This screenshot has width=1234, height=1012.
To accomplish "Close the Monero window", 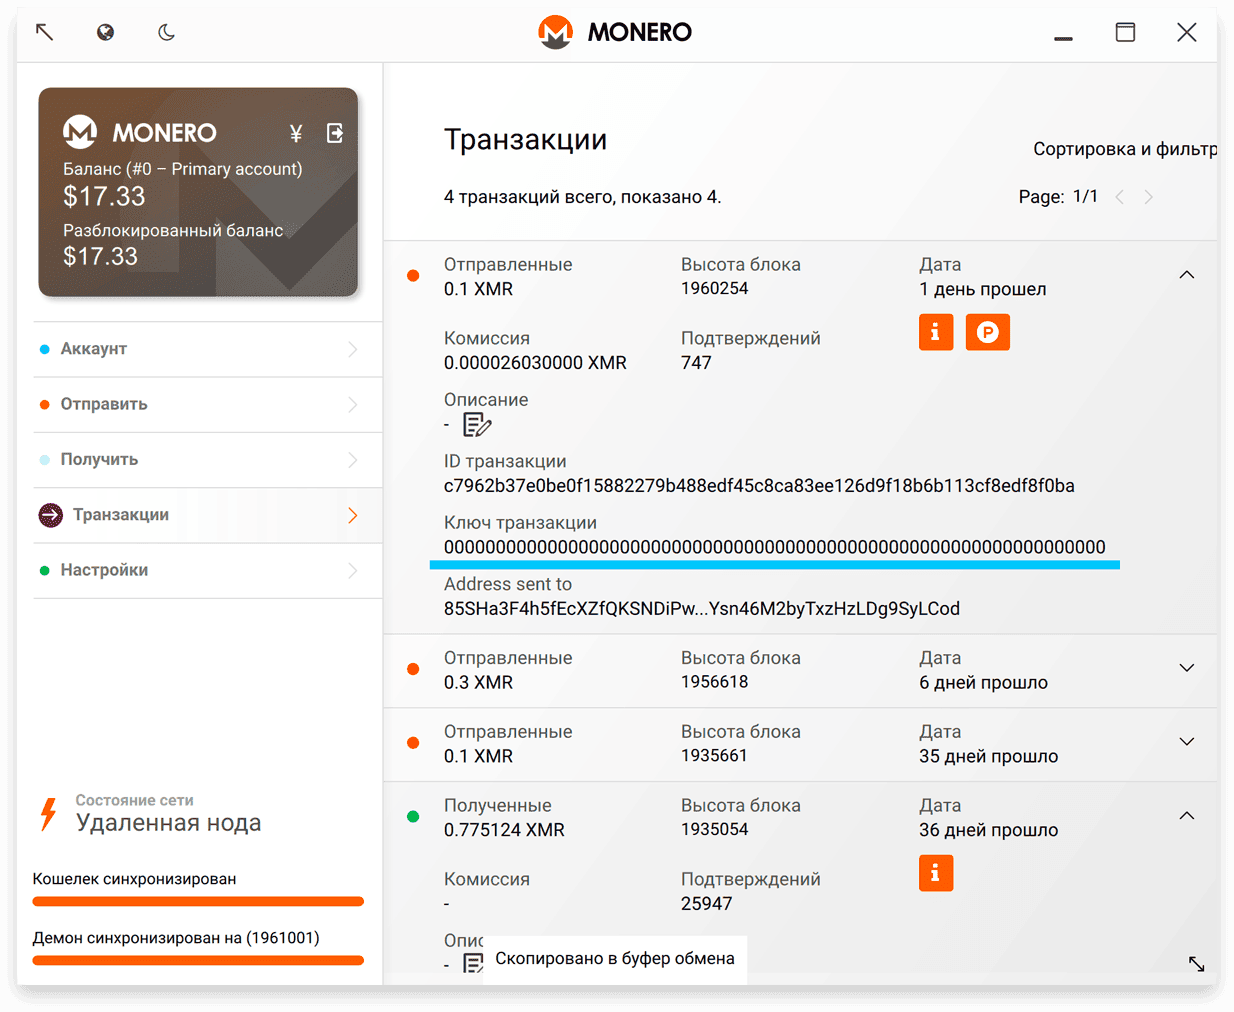I will tap(1186, 32).
